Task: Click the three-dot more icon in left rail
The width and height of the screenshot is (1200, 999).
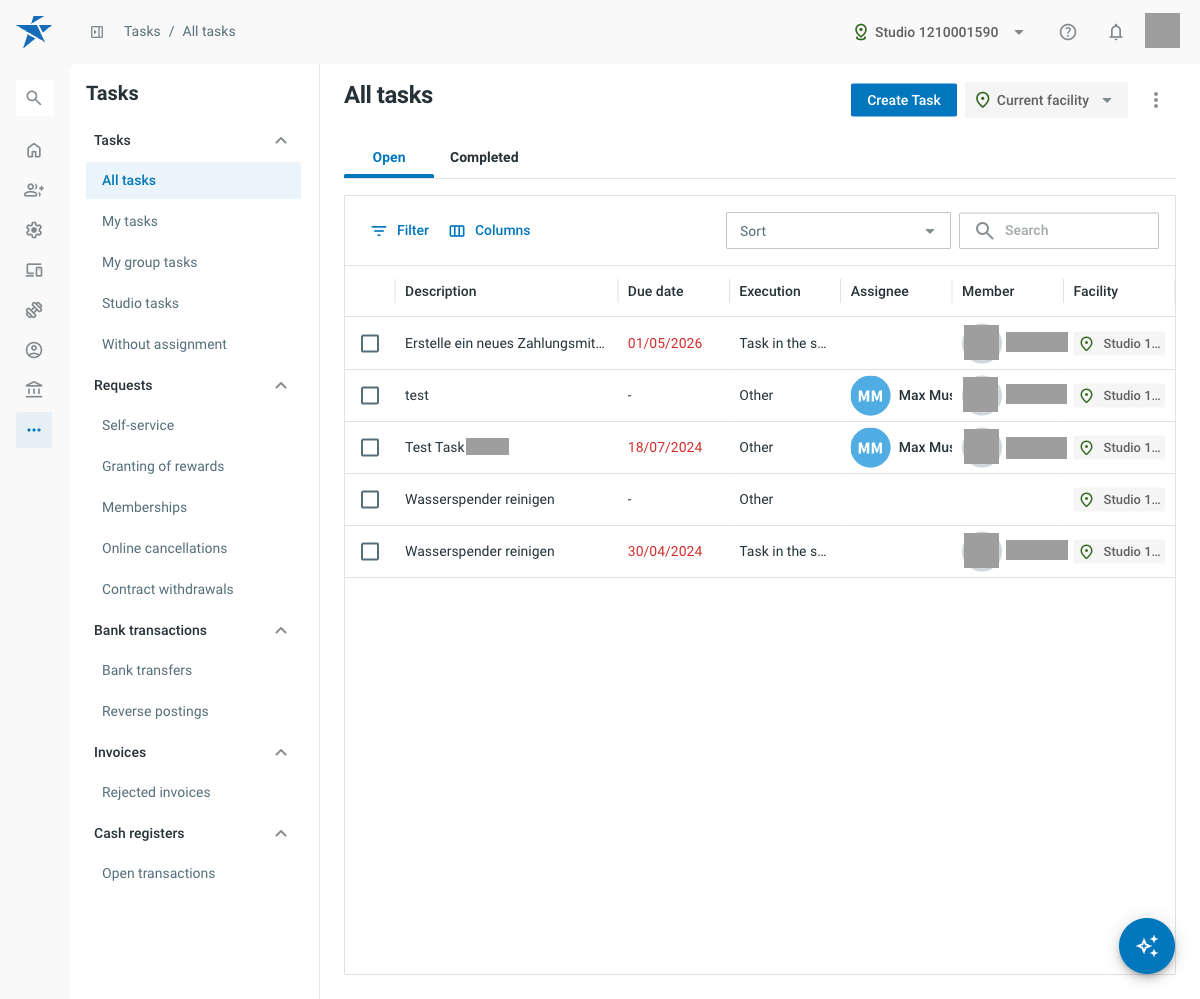Action: click(34, 430)
